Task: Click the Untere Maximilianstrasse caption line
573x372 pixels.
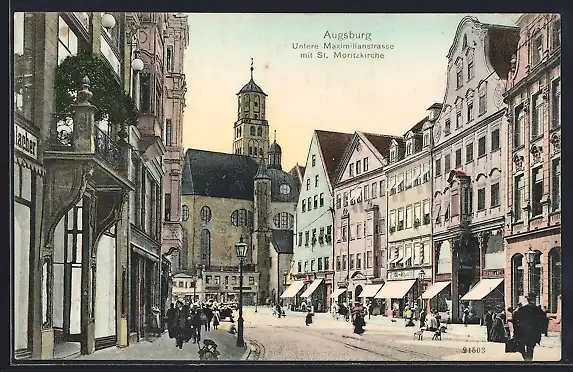Action: [343, 46]
